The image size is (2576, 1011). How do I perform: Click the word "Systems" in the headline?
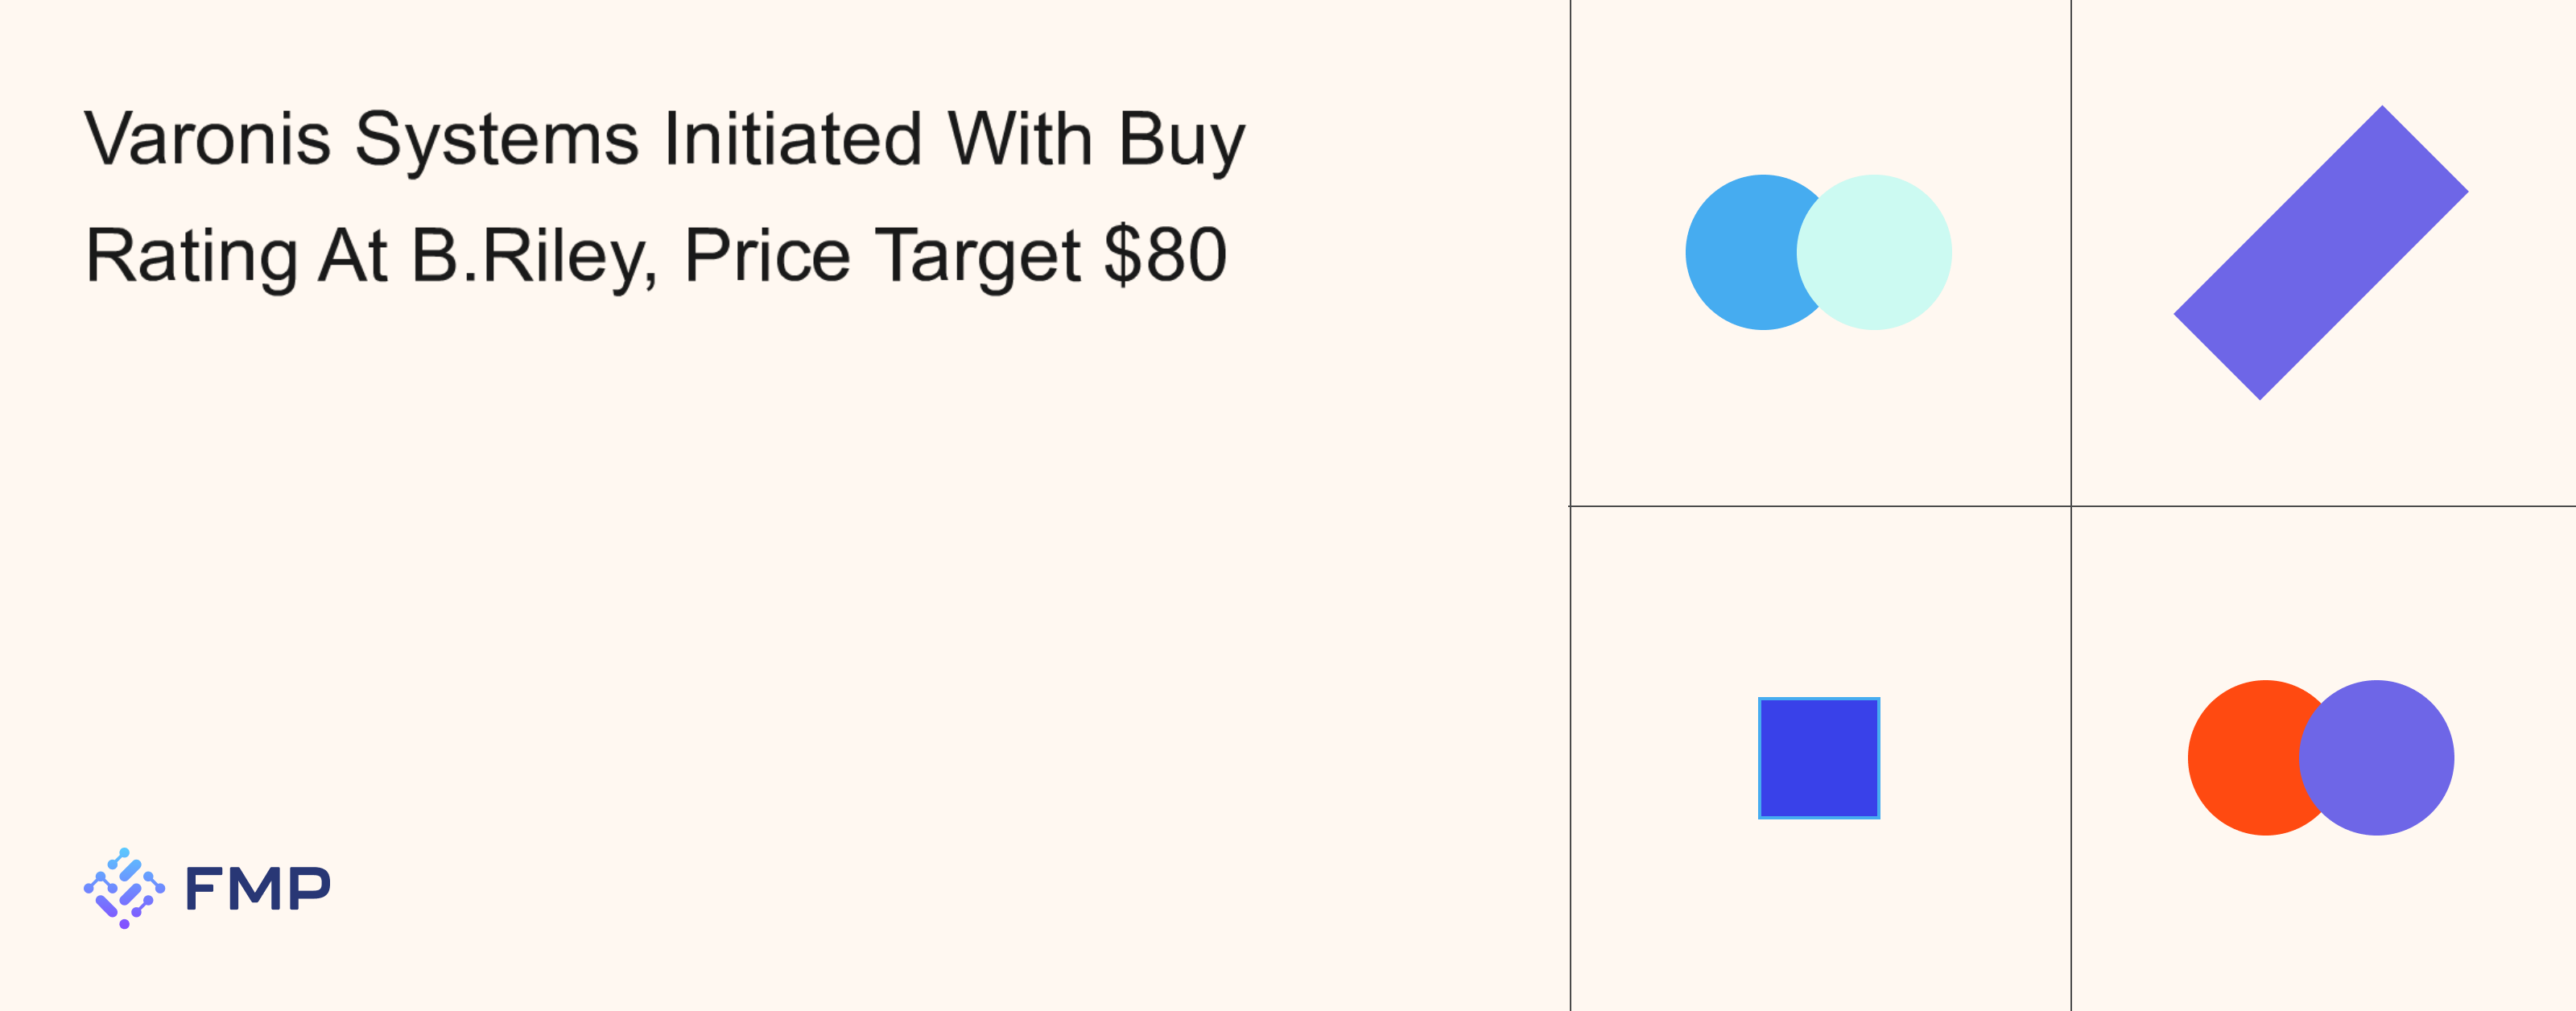pos(496,141)
